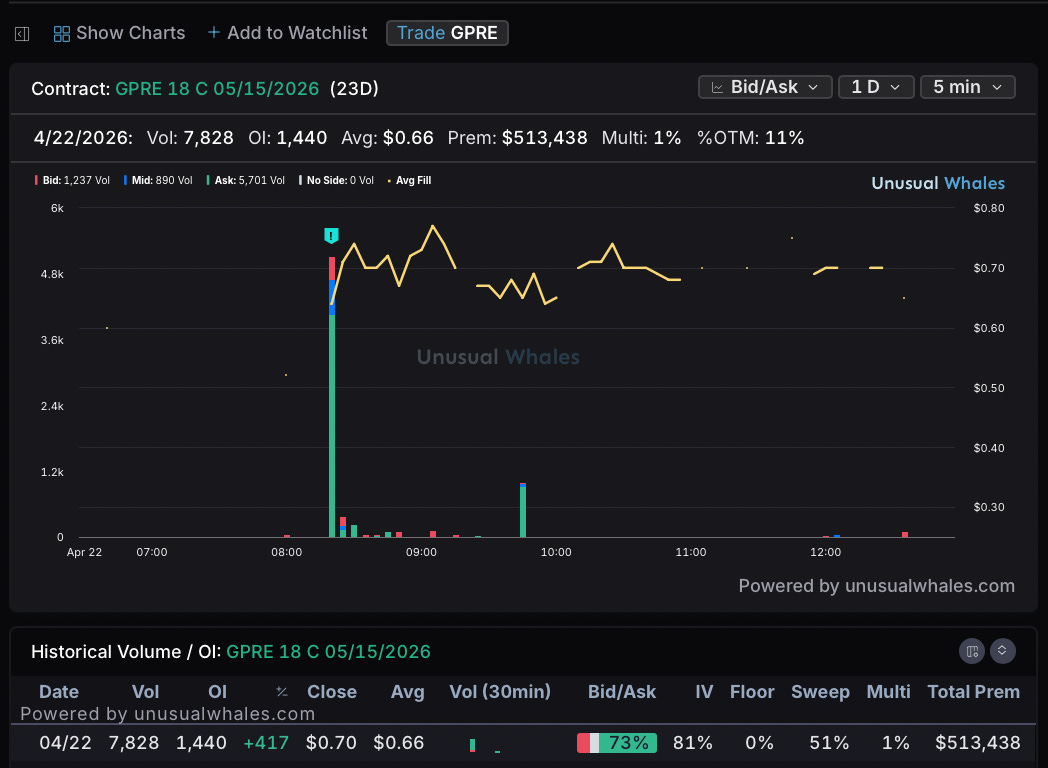Click the Avg: $0.66 summary stat
This screenshot has height=768, width=1048.
coord(387,138)
